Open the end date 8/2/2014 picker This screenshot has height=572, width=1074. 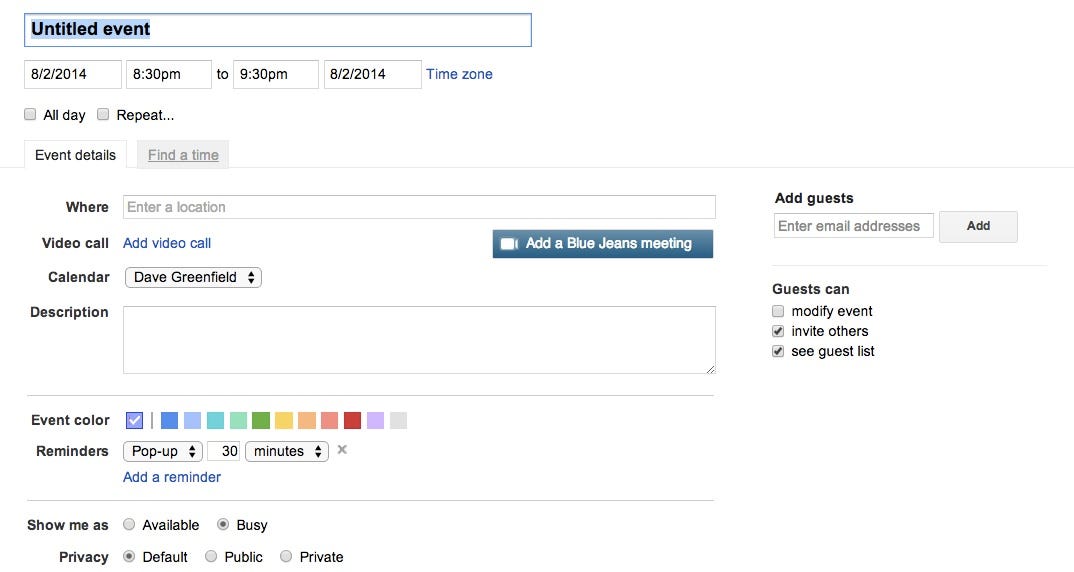(x=373, y=74)
